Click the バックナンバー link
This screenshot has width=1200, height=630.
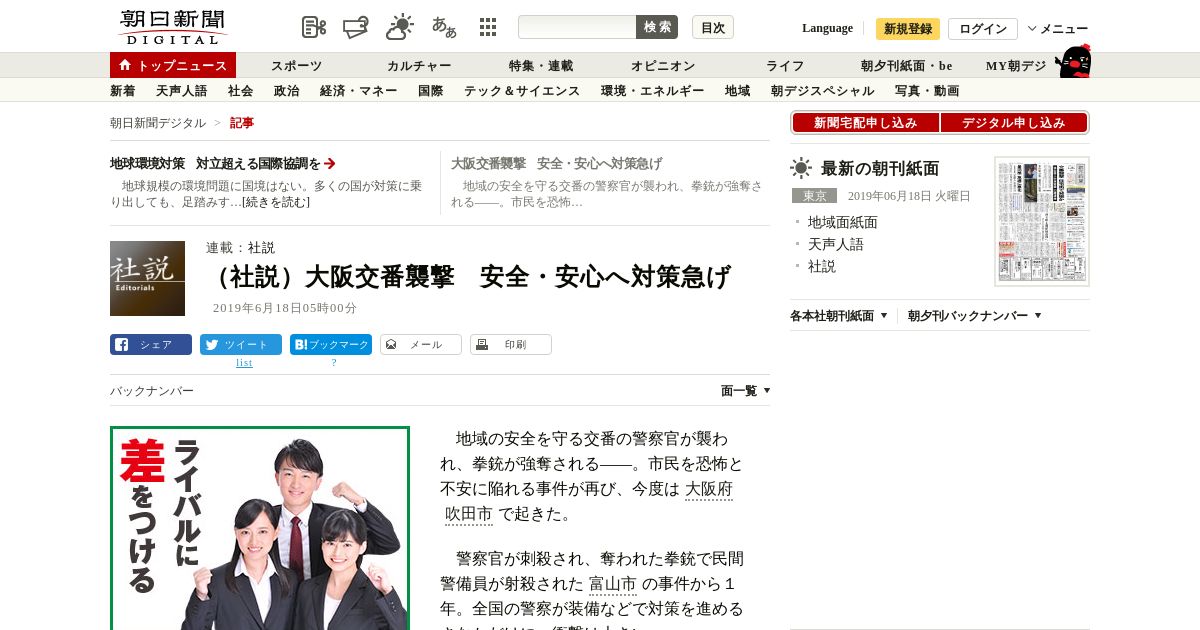152,391
